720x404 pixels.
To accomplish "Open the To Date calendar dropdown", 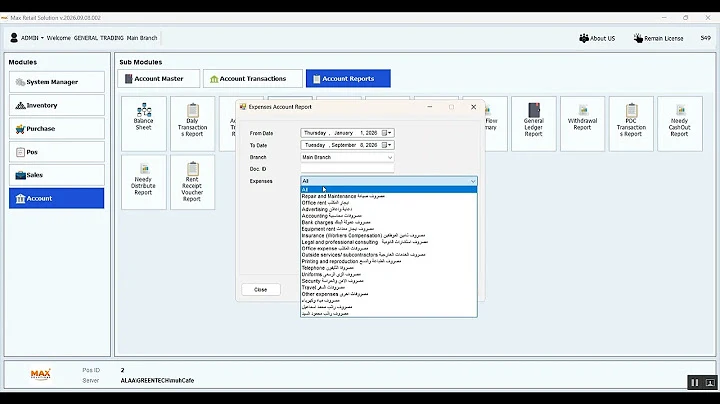I will (387, 145).
